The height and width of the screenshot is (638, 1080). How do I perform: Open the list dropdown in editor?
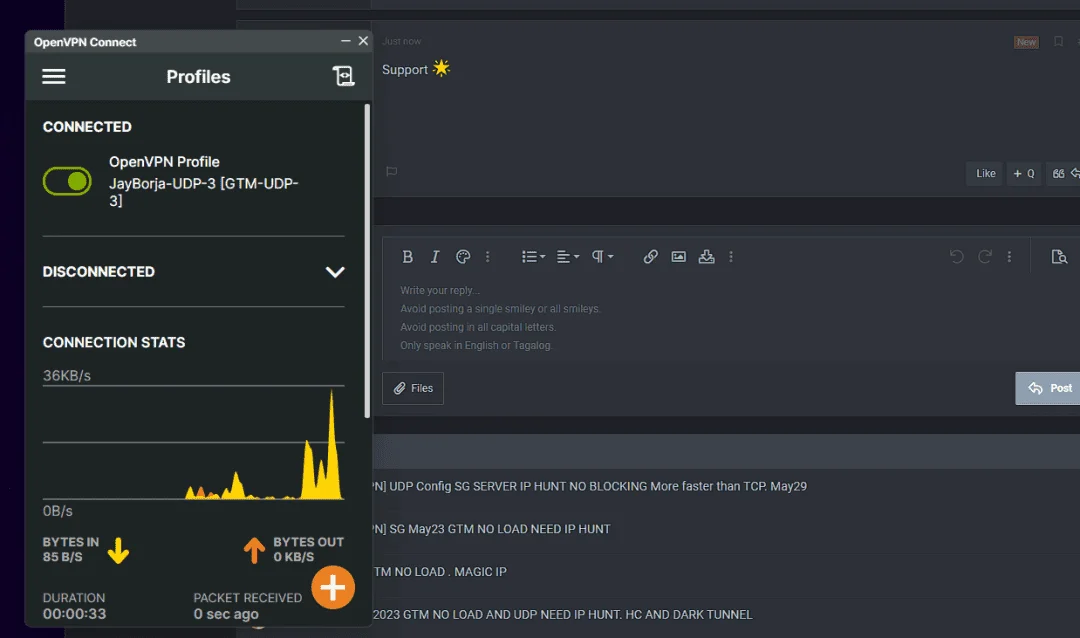[533, 257]
